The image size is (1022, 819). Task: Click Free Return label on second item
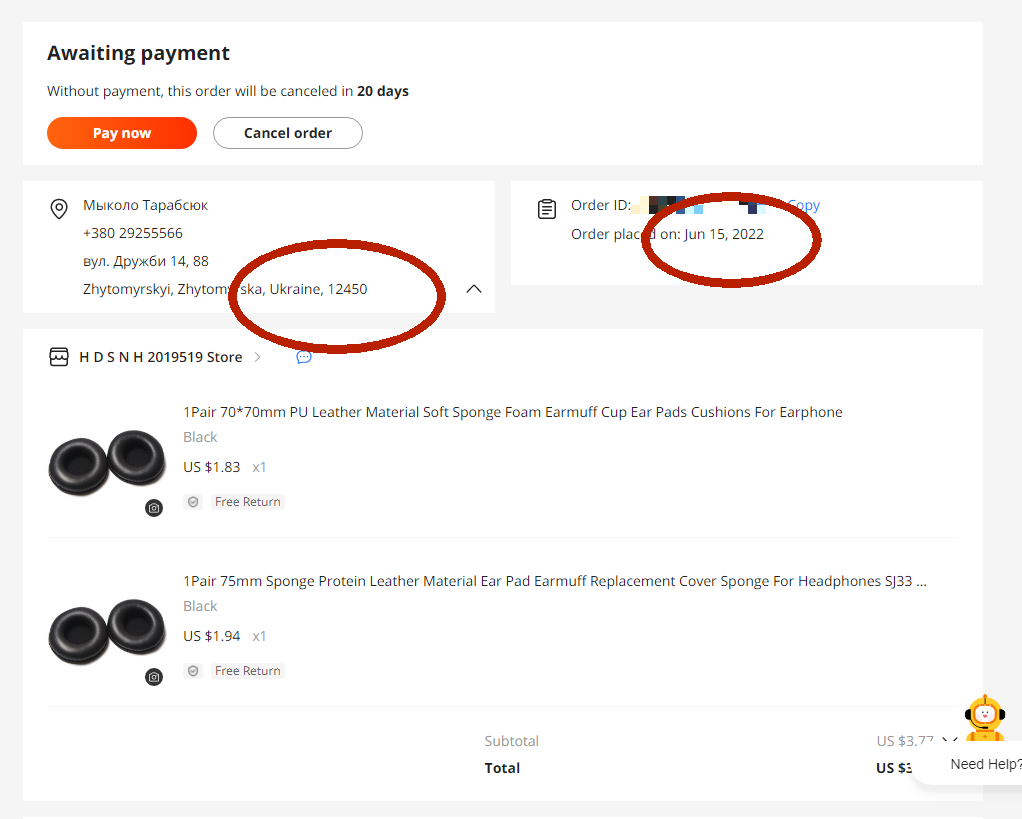247,671
